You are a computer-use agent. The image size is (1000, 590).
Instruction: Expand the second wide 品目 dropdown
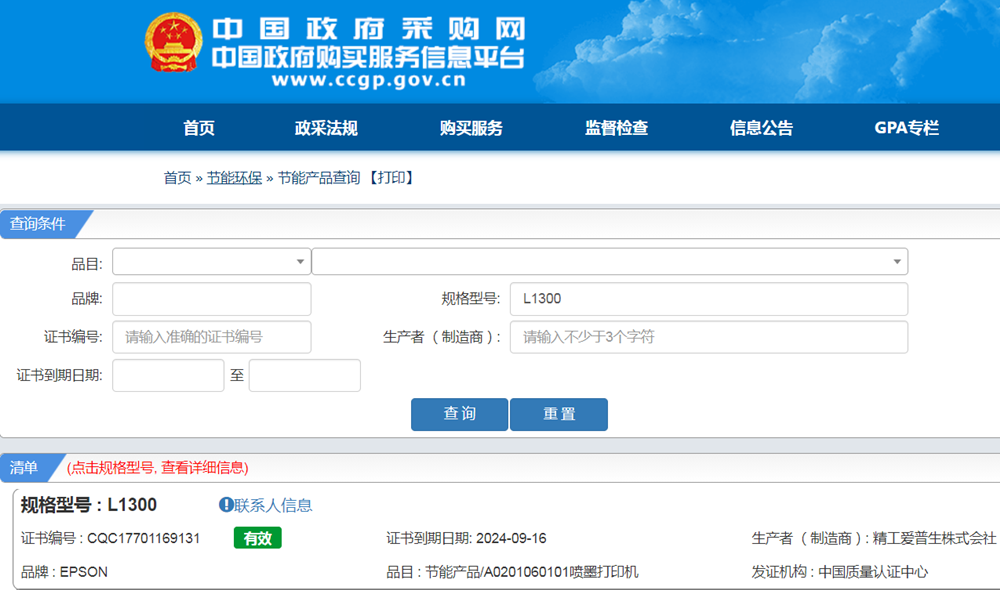pyautogui.click(x=609, y=262)
